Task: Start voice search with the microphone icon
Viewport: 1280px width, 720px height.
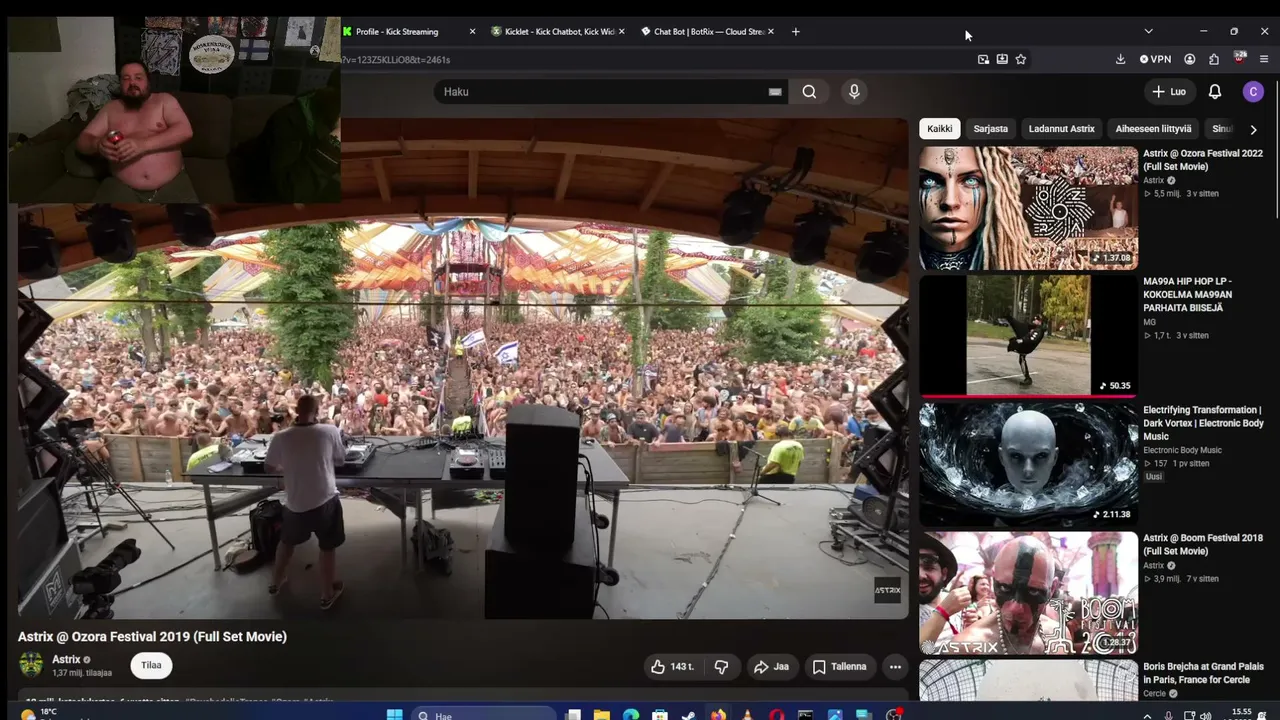Action: click(x=854, y=92)
